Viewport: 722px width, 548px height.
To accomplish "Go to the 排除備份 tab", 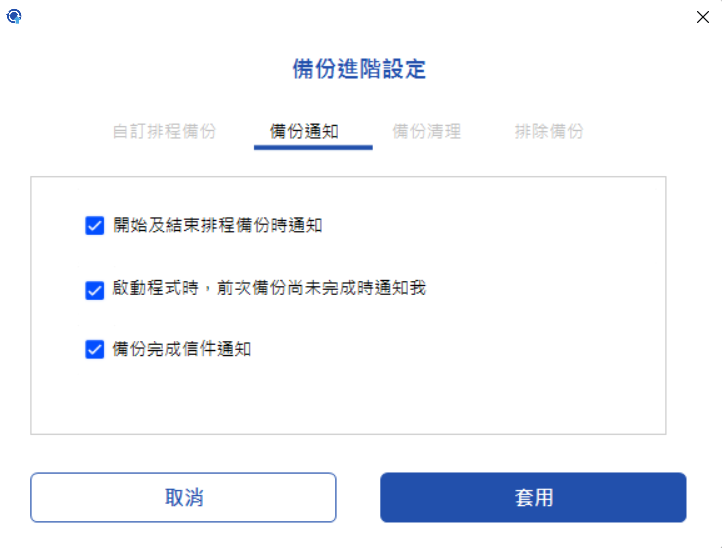I will [x=549, y=131].
